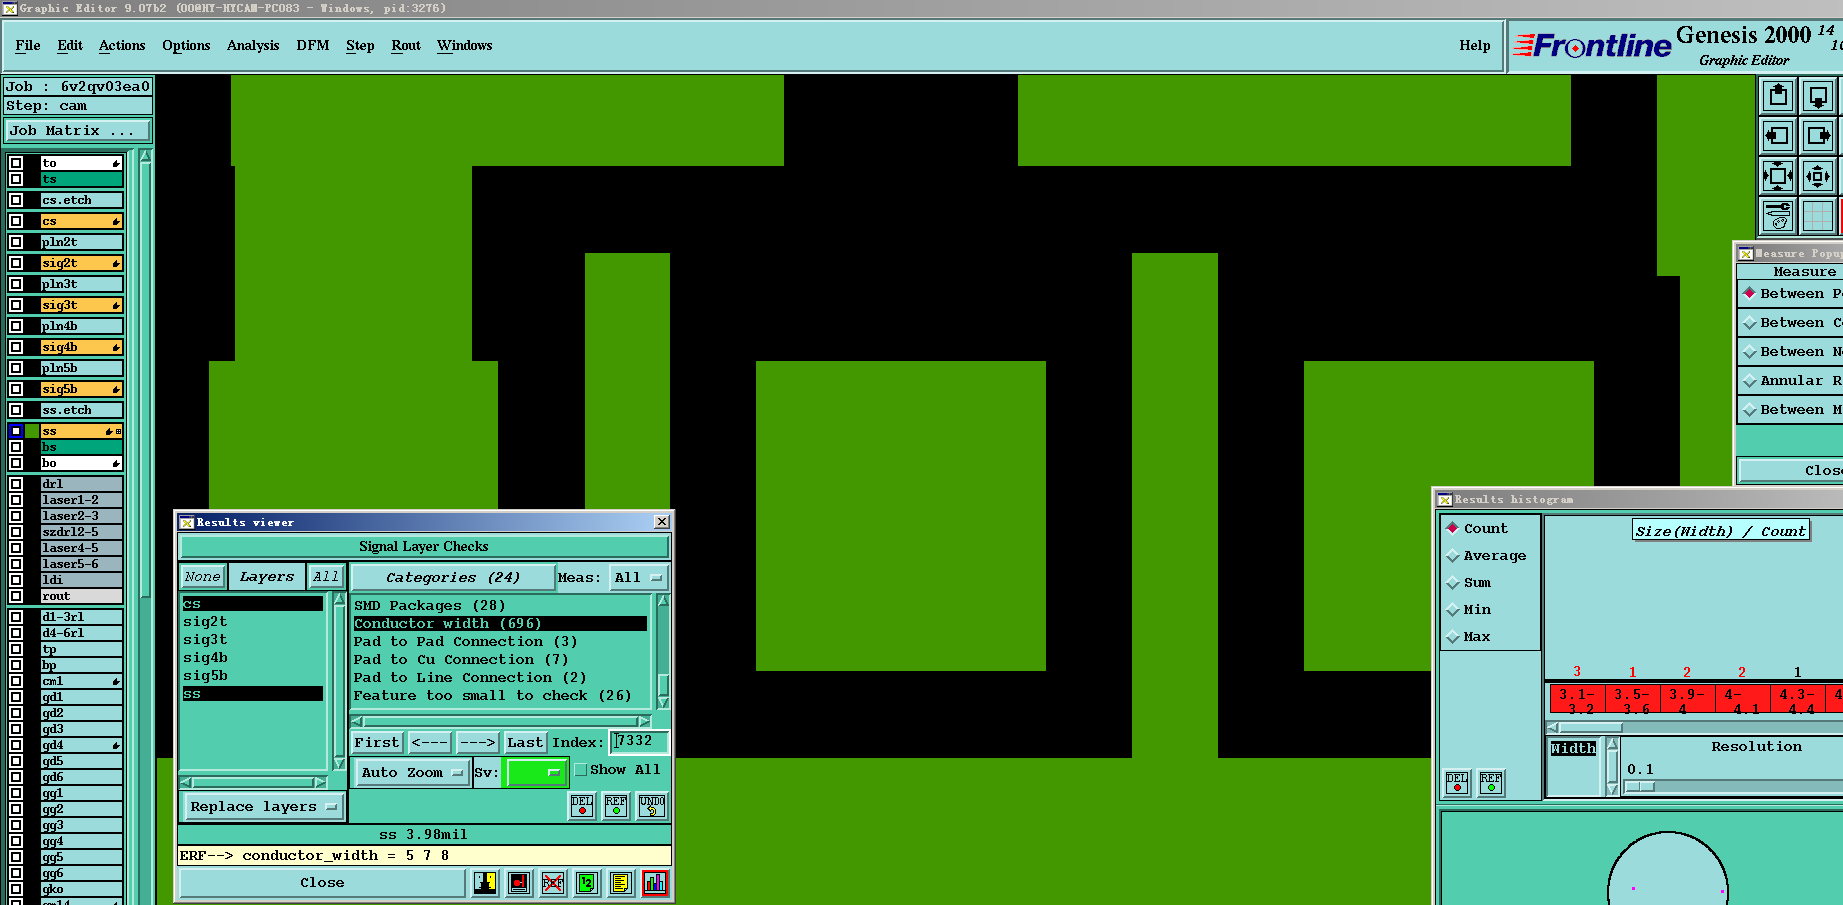
Task: Enable the Show All checkbox
Action: (581, 770)
